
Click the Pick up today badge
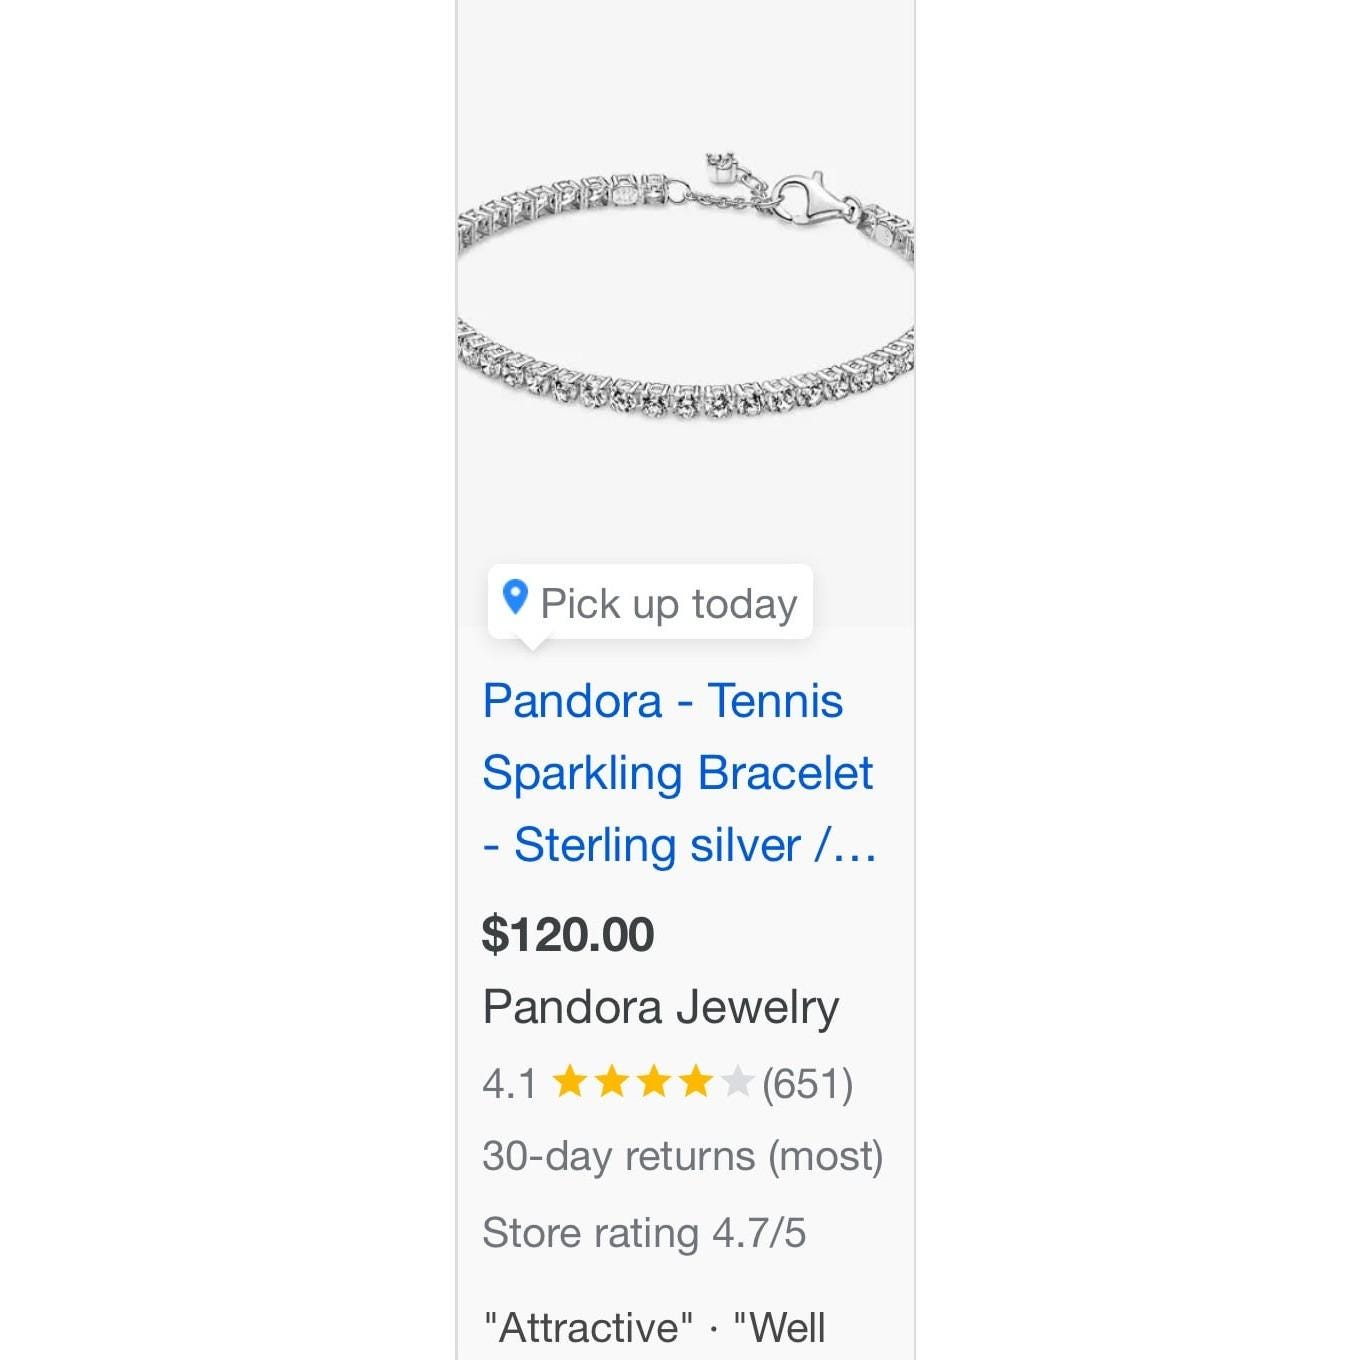(650, 602)
